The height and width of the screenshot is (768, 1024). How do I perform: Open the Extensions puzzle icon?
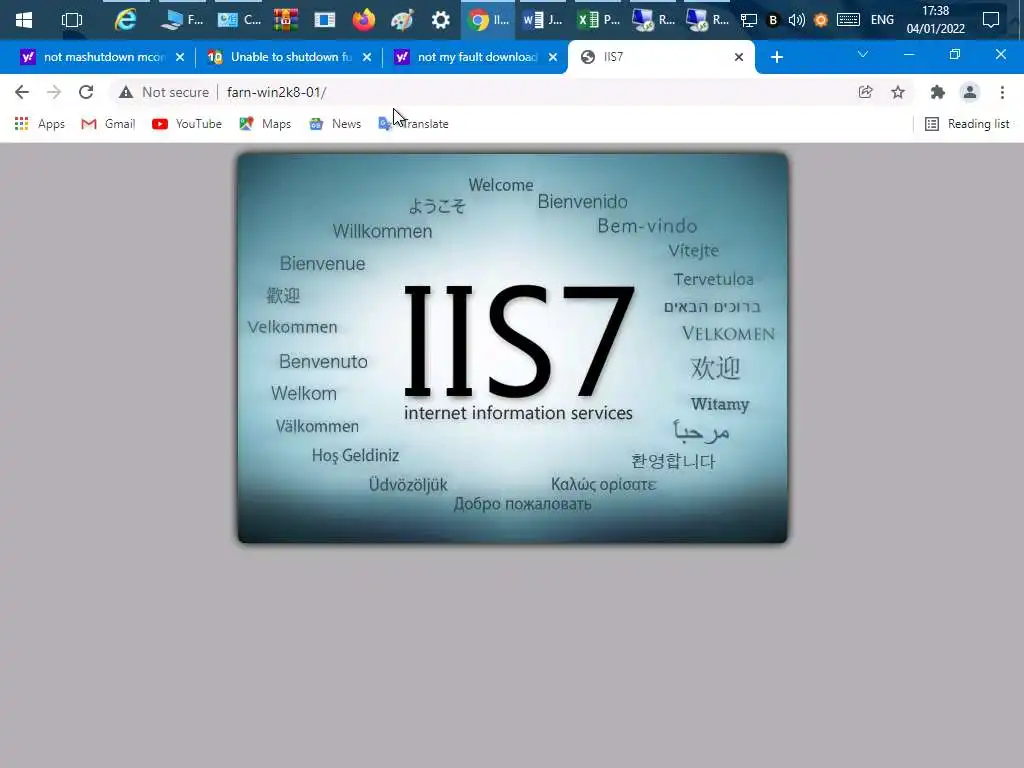(938, 92)
